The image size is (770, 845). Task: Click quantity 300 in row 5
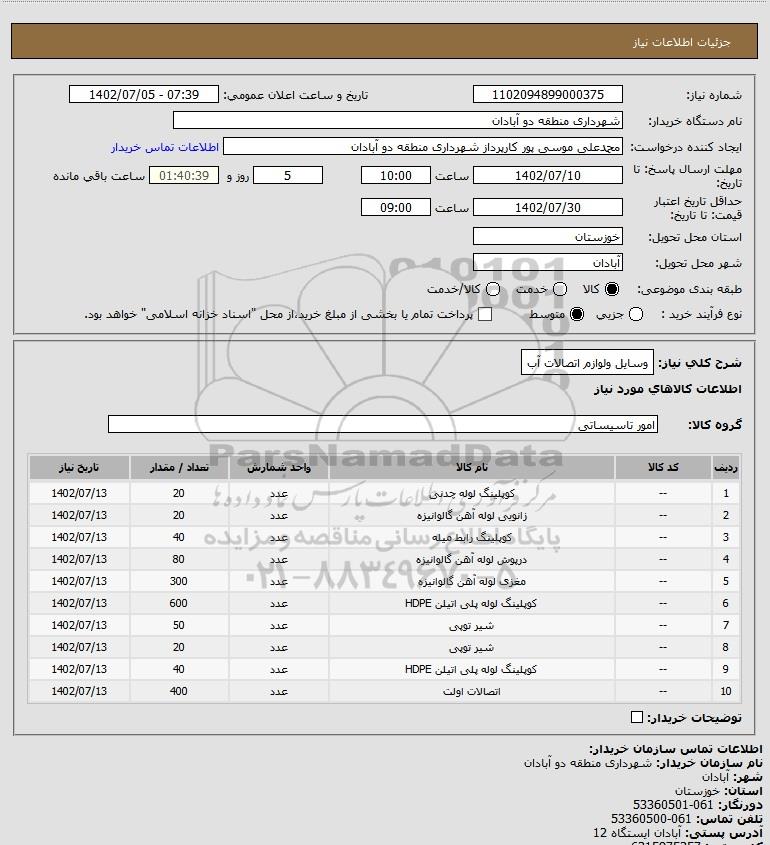[178, 581]
